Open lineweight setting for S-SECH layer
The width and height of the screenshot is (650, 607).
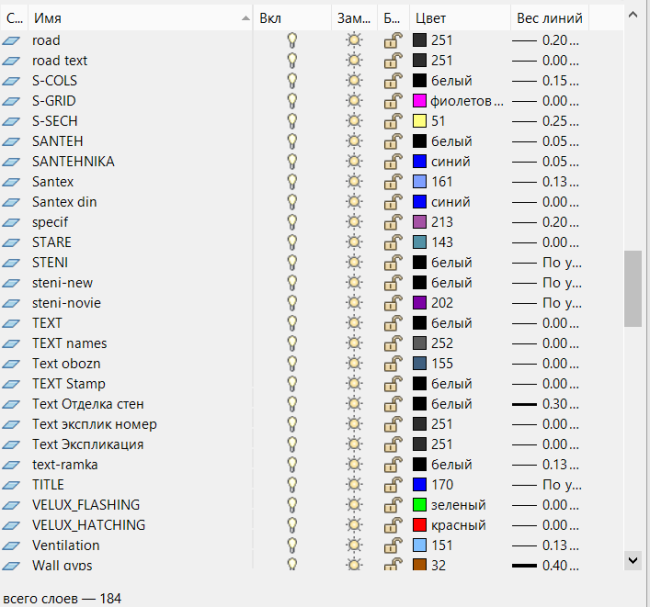click(546, 121)
